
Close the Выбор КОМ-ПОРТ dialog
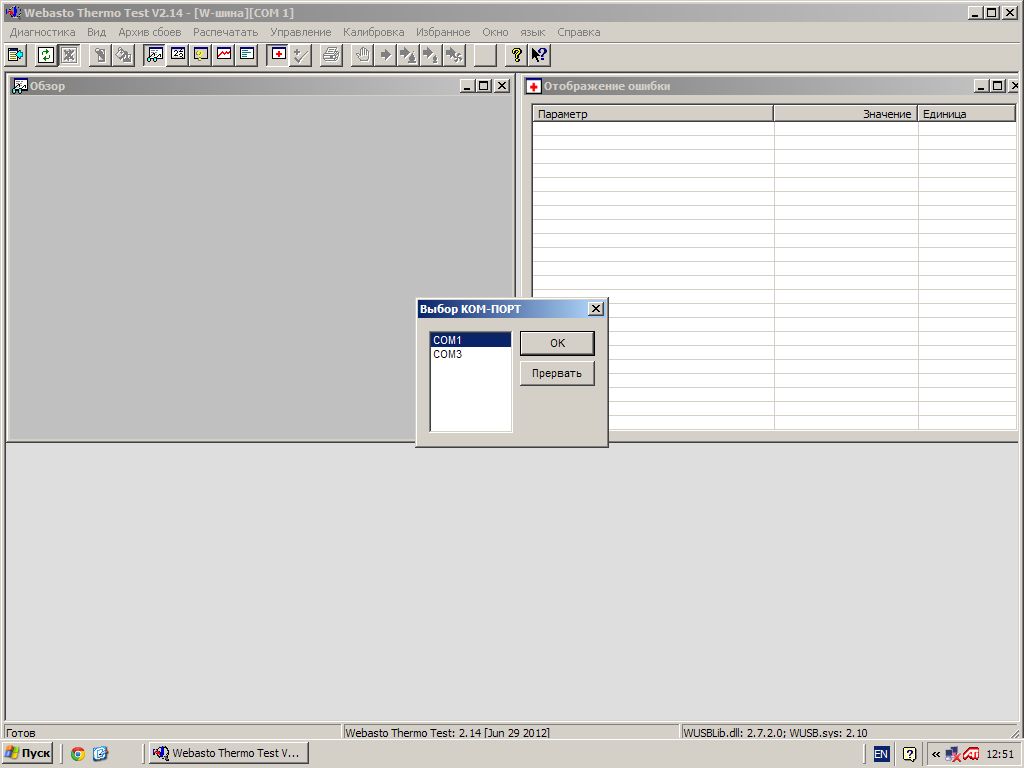coord(596,309)
